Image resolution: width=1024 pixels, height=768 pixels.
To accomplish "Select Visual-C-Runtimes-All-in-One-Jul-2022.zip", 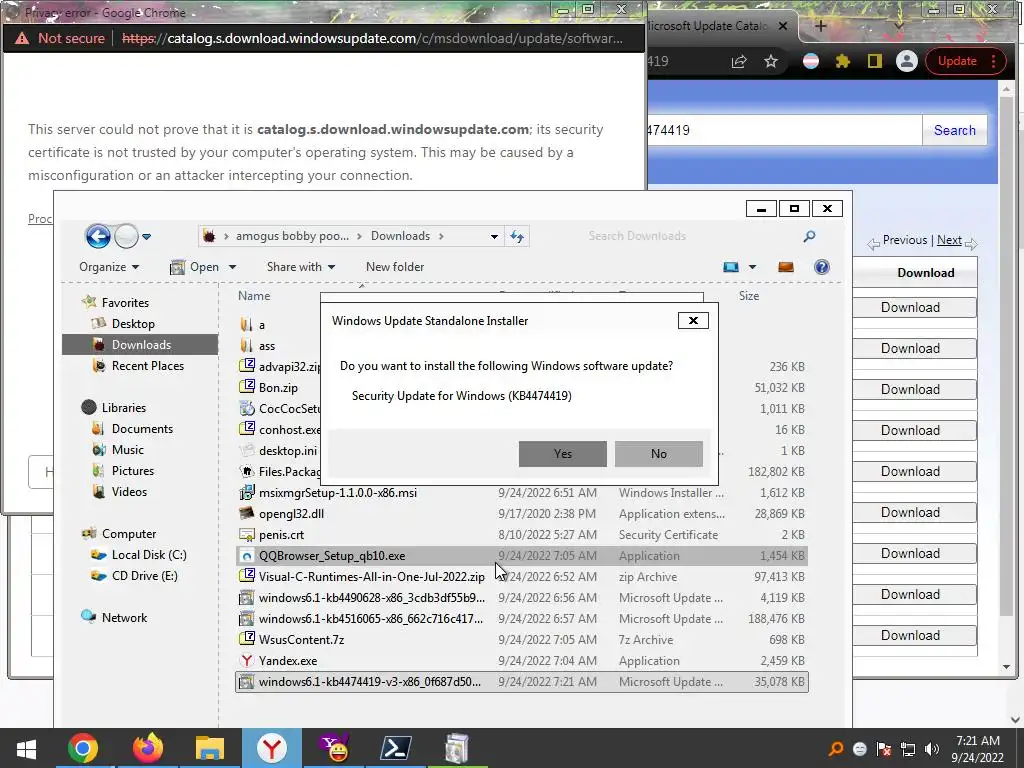I will 372,577.
